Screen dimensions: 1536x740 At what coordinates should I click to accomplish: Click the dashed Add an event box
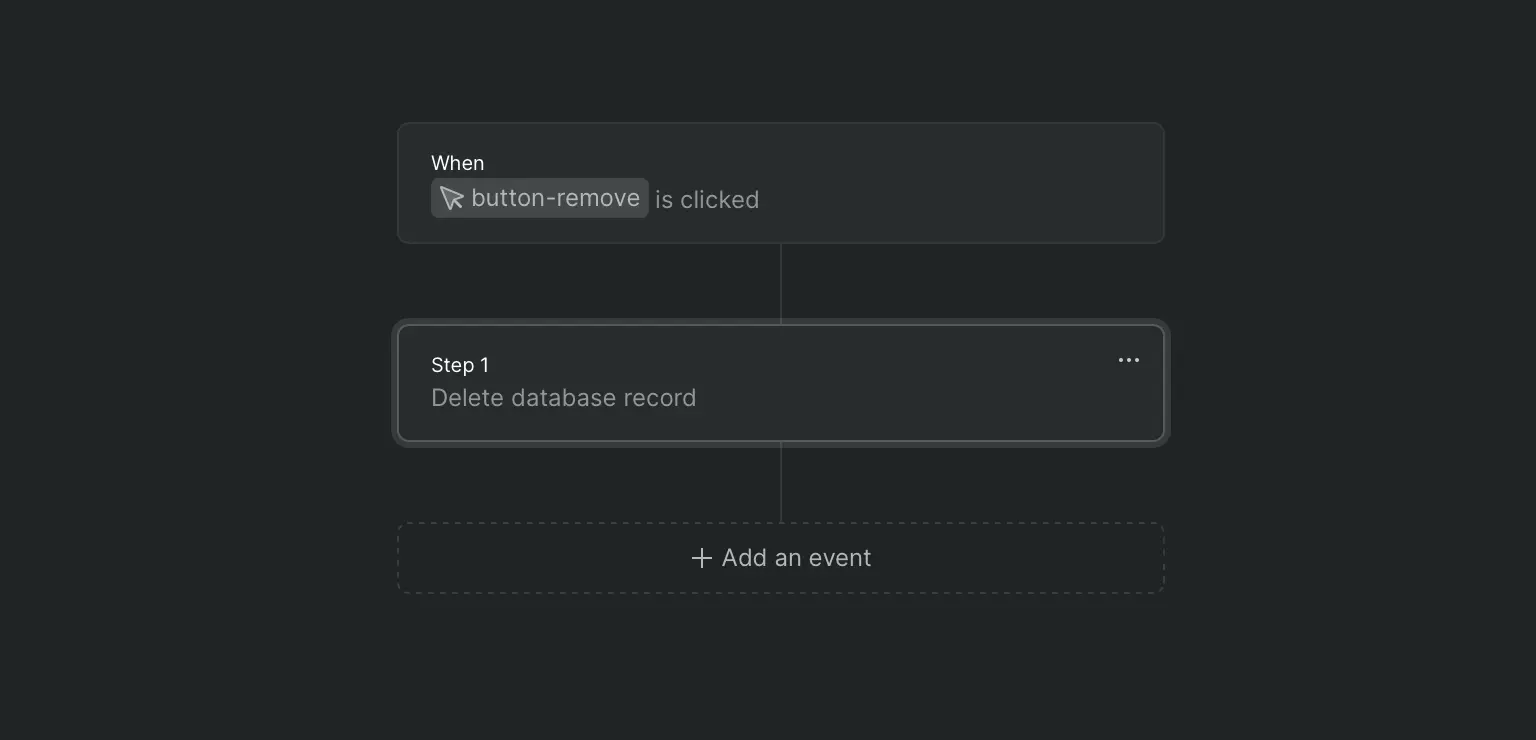(x=781, y=558)
